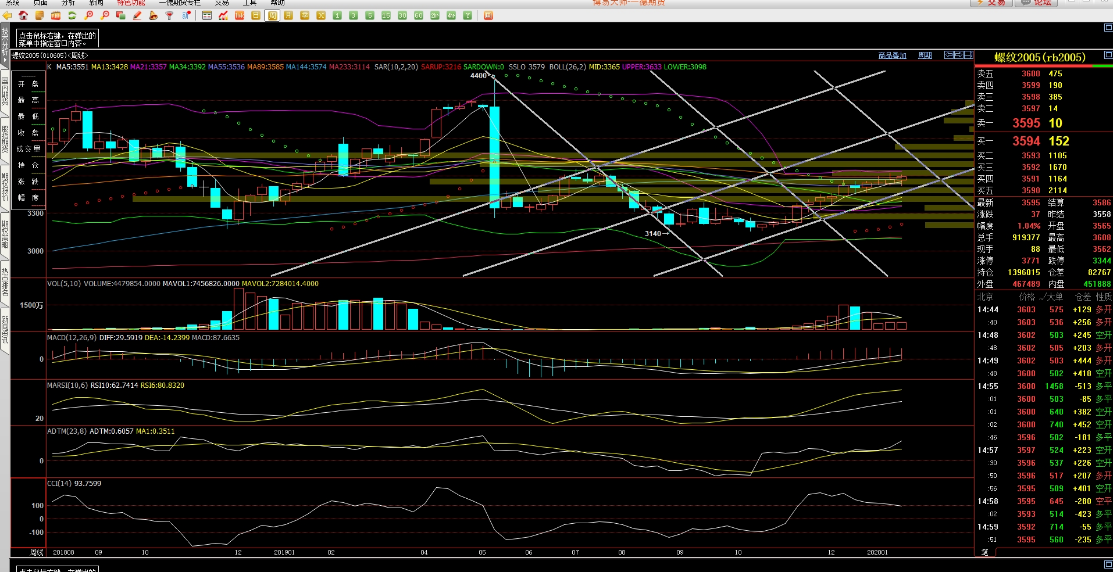The width and height of the screenshot is (1113, 572).
Task: Click the green Y toolbar icon
Action: click(x=468, y=15)
